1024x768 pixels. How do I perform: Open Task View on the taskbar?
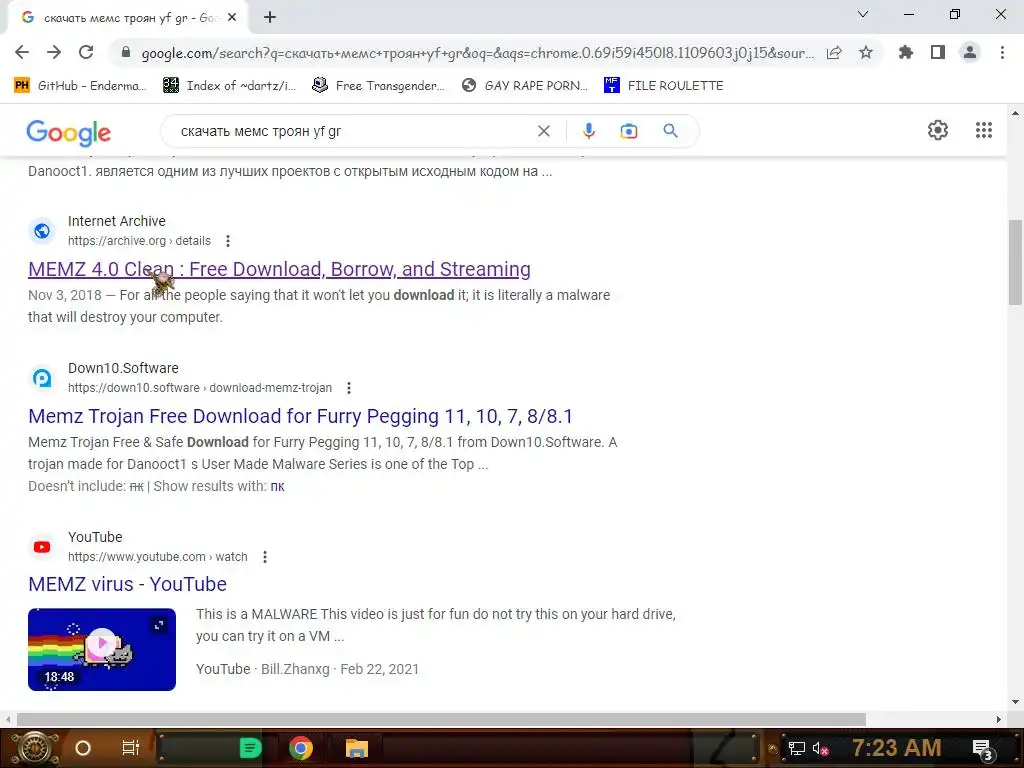point(131,748)
